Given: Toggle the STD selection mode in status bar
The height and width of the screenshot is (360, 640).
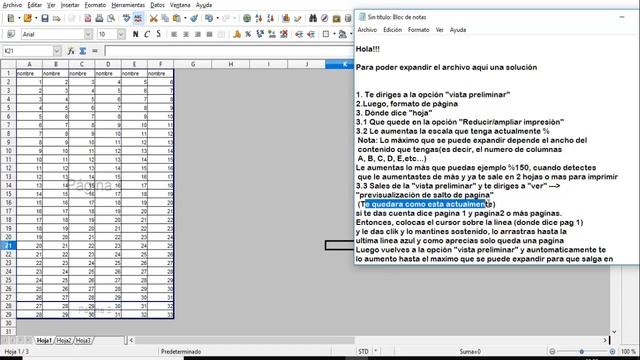Looking at the screenshot, I should 363,351.
